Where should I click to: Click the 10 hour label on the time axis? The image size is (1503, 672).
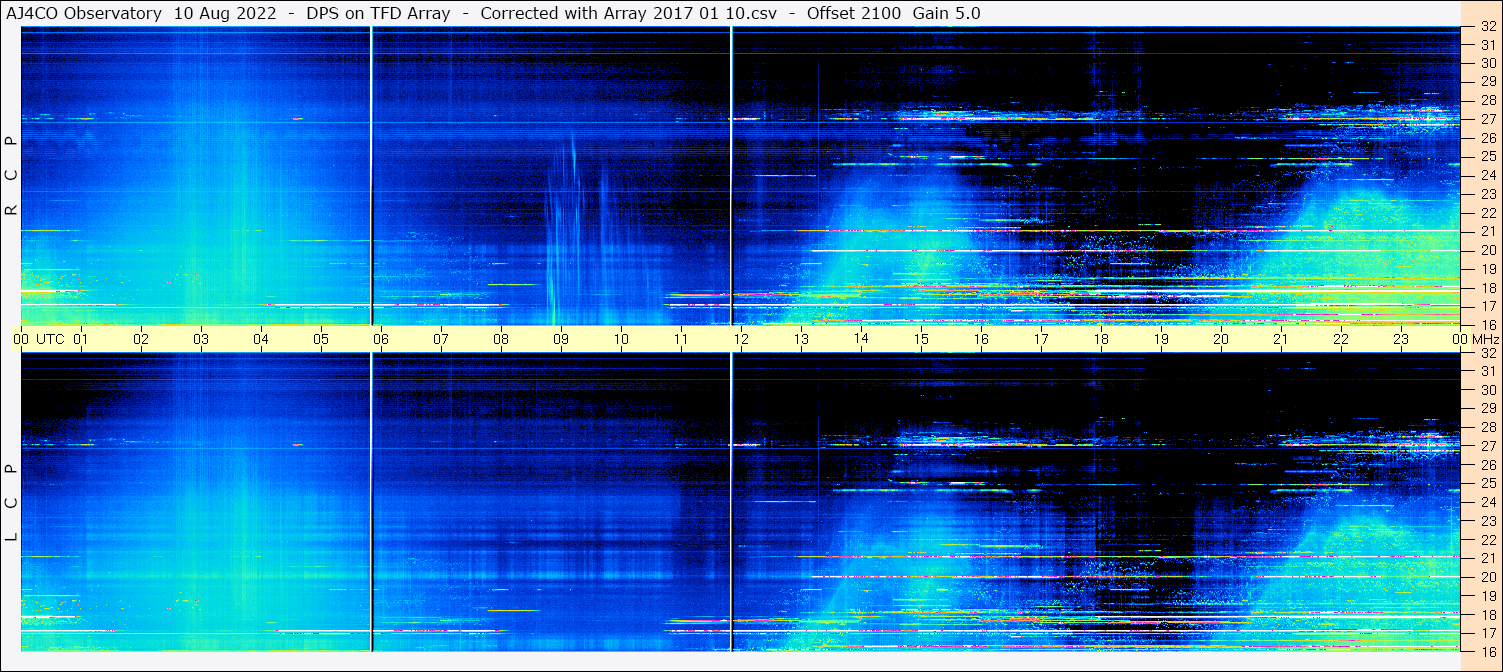pos(621,339)
